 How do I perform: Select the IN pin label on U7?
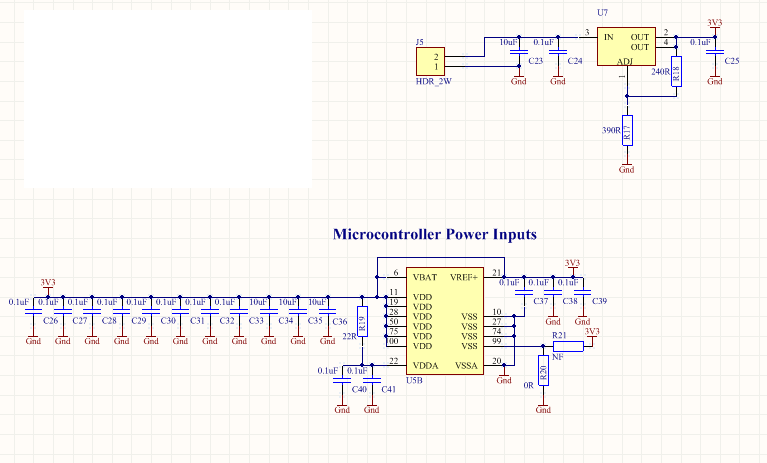pos(609,37)
